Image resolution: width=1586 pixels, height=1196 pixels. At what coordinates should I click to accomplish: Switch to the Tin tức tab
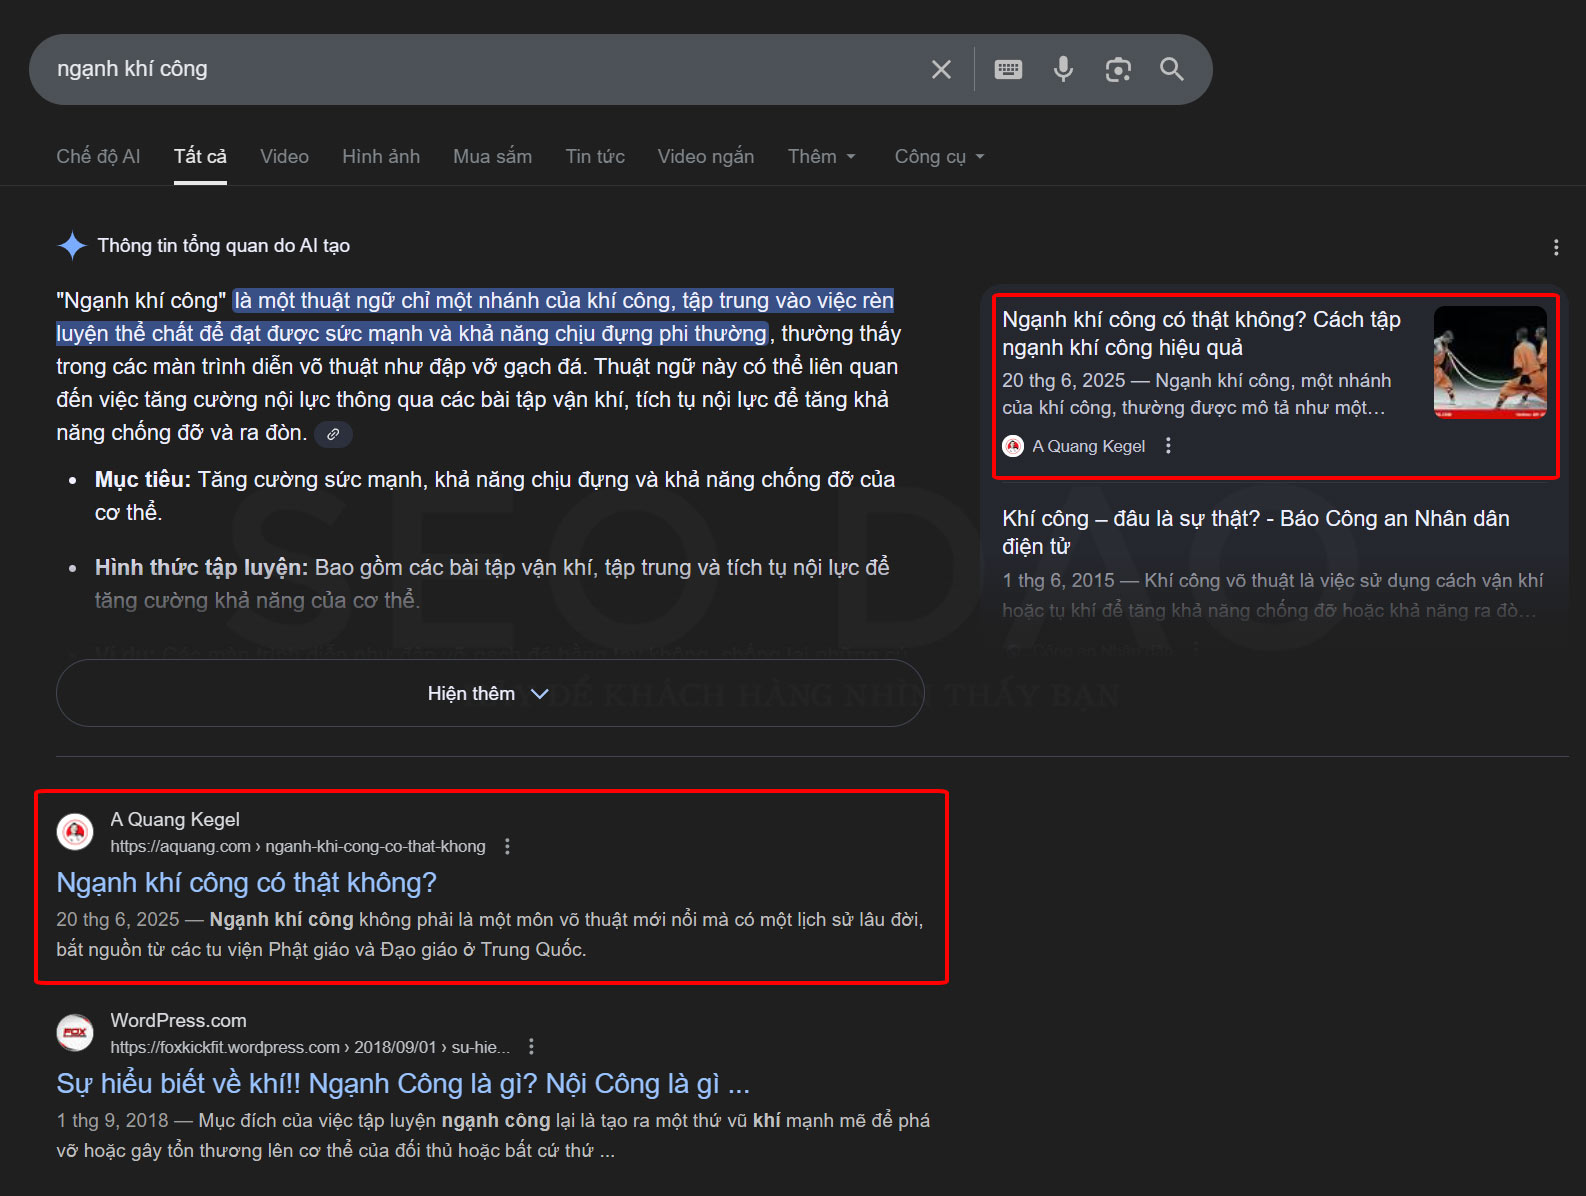click(595, 157)
